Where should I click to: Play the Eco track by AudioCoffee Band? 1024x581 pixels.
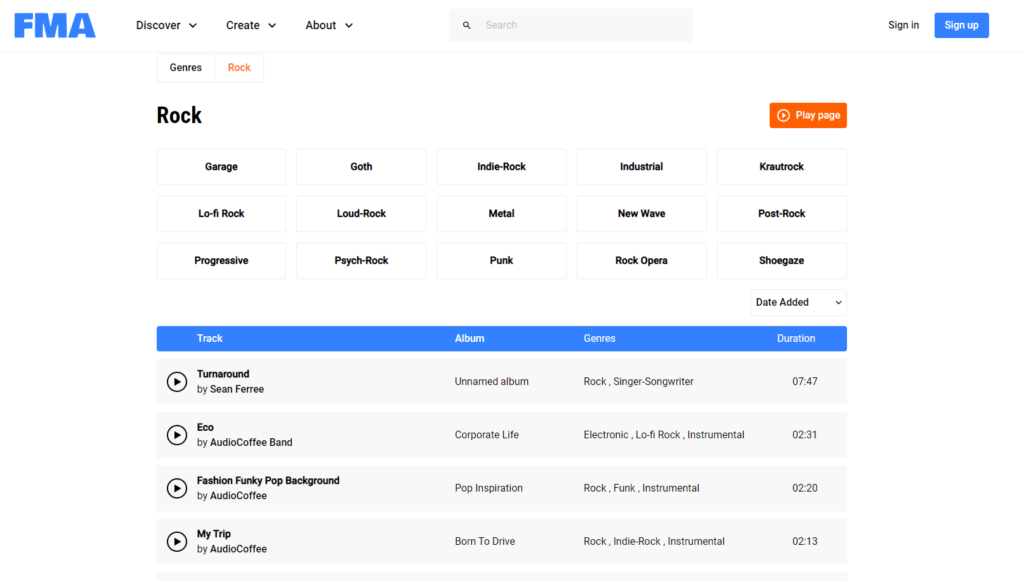point(177,435)
